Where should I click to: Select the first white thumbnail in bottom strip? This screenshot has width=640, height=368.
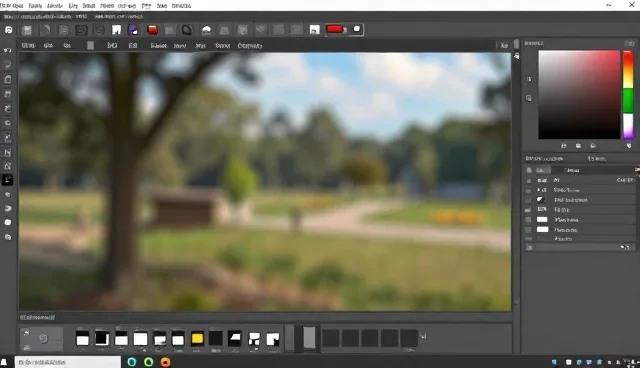[x=82, y=339]
